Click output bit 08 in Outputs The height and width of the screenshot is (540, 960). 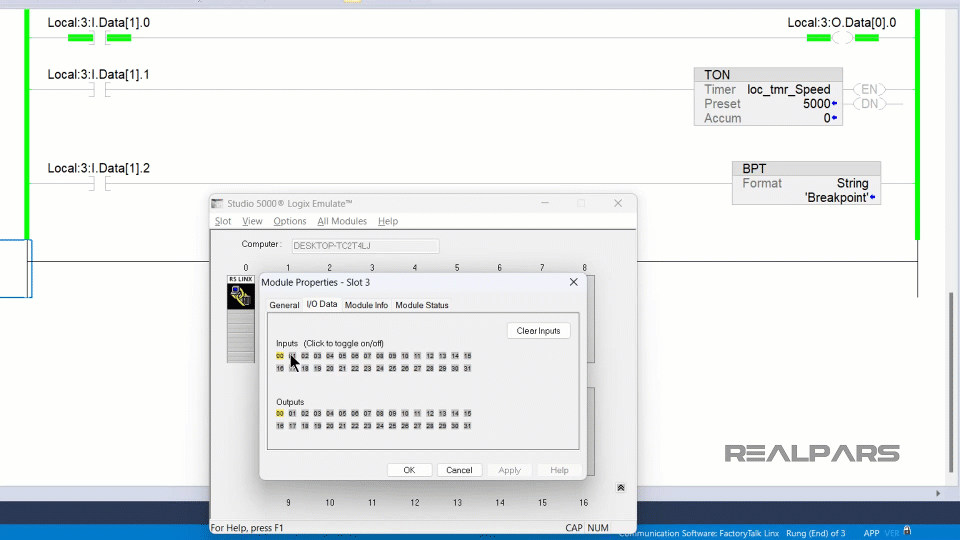click(380, 414)
